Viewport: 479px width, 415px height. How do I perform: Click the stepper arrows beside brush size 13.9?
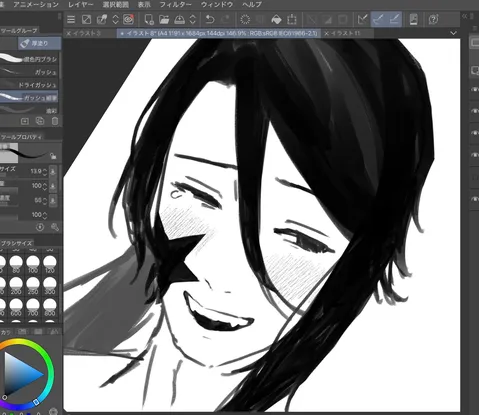[x=45, y=171]
